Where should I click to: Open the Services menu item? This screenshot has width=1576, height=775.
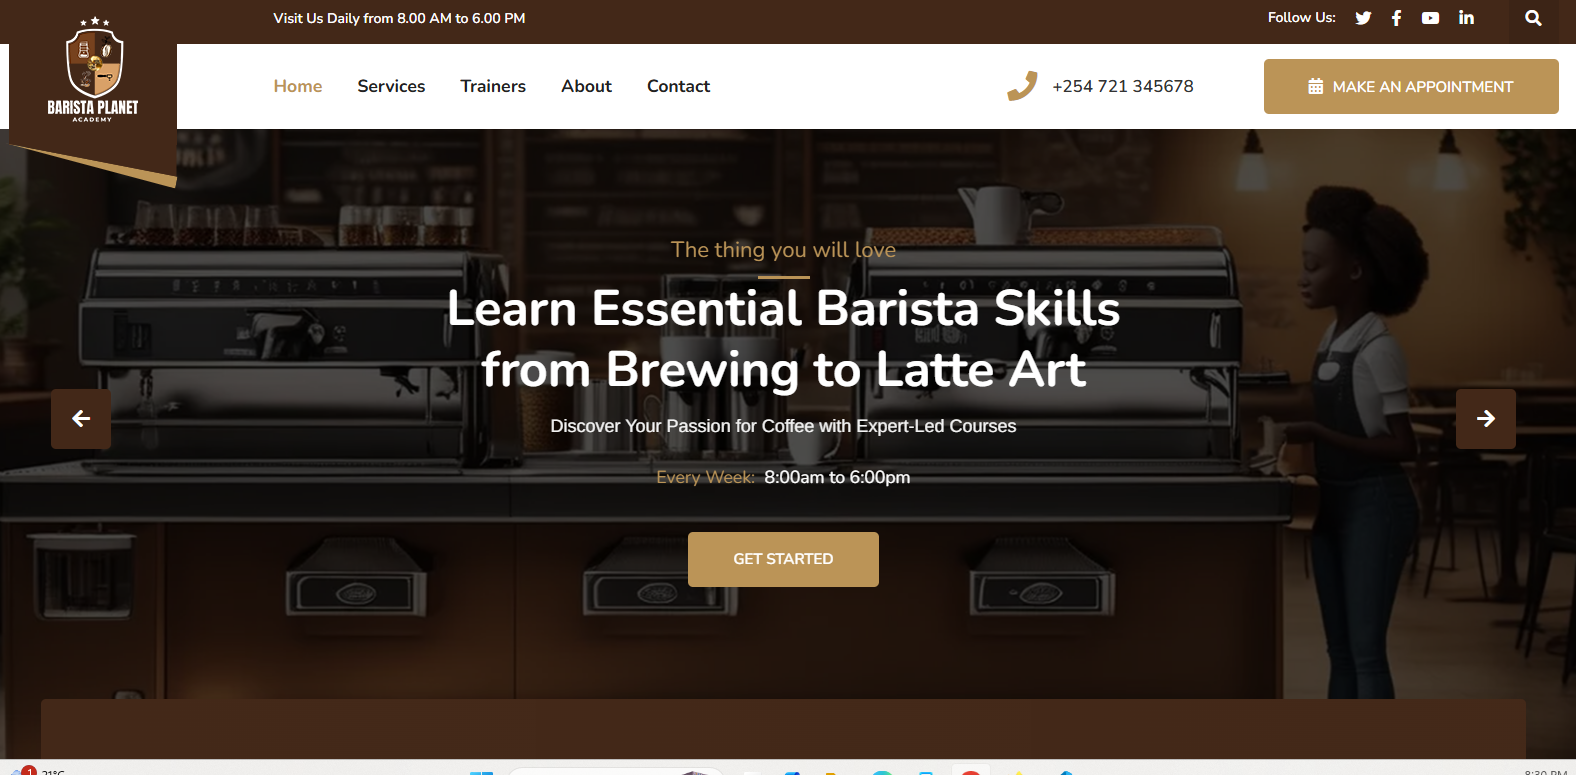(391, 86)
